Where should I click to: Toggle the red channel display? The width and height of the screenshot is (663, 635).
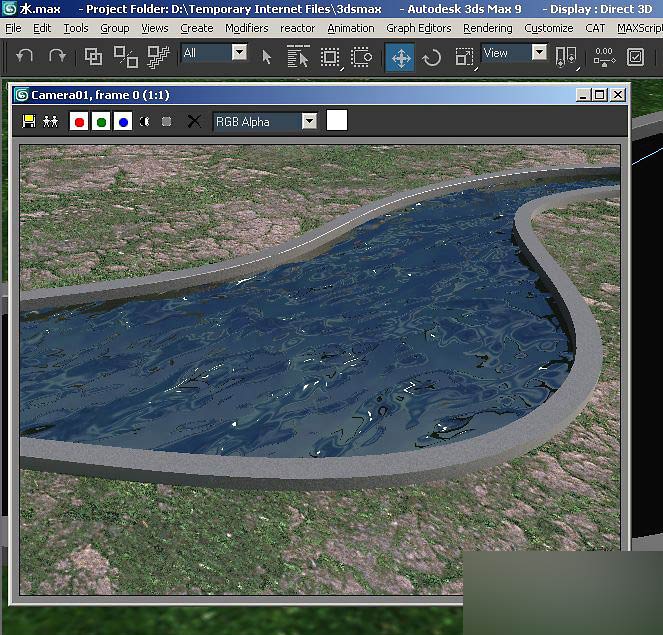(x=79, y=122)
